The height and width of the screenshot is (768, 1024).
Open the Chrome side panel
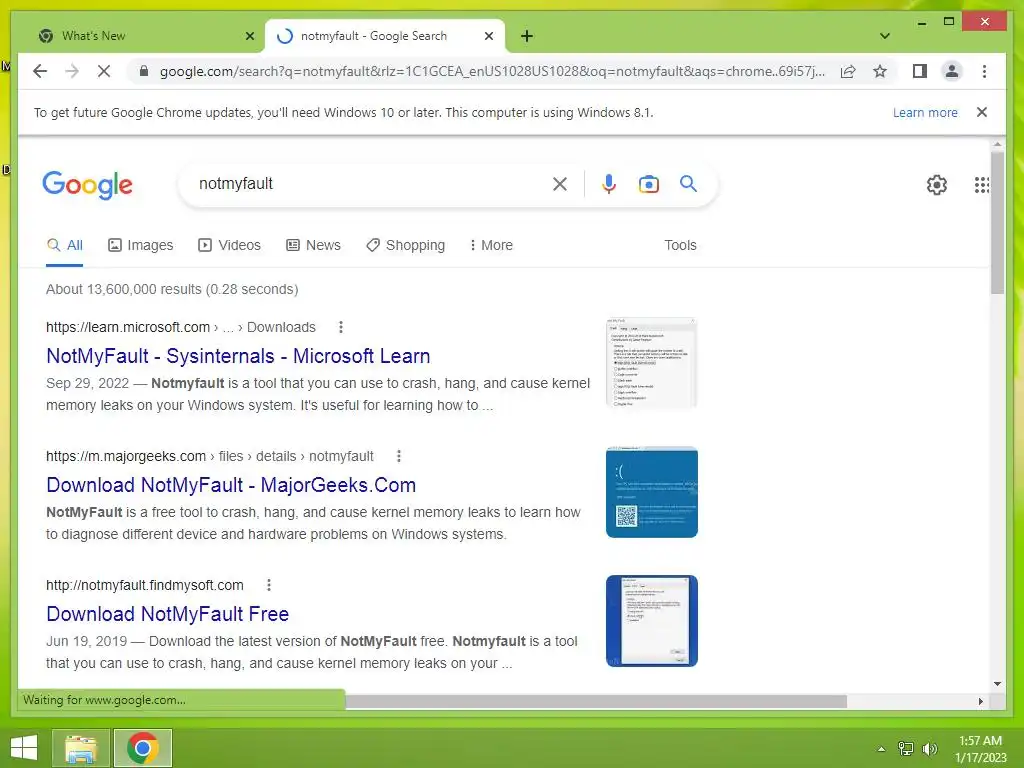(920, 71)
